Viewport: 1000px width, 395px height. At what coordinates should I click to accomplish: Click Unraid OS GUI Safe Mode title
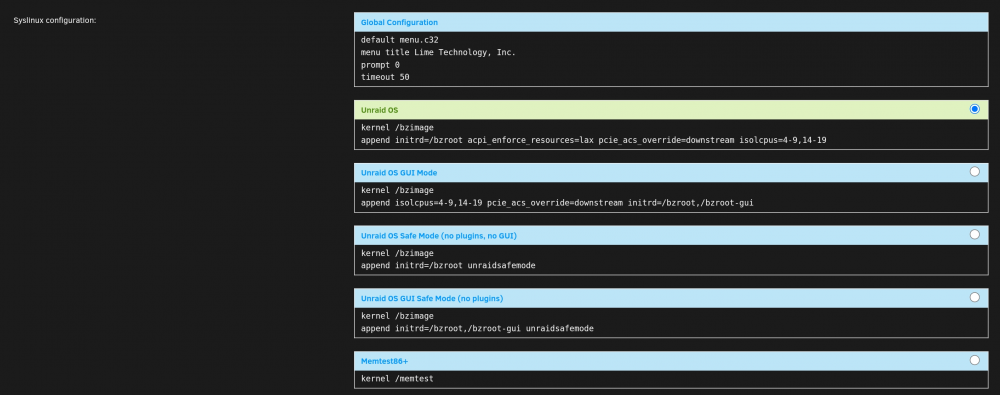432,299
